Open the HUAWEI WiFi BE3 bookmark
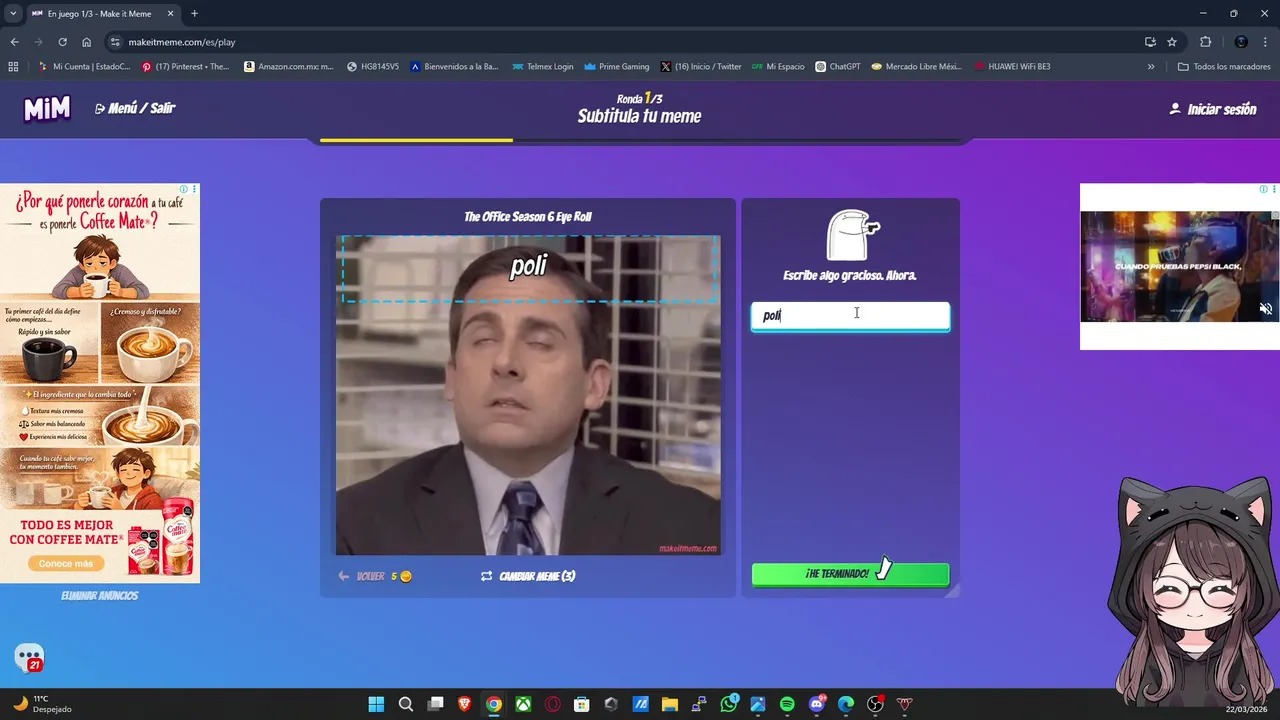 click(1012, 67)
